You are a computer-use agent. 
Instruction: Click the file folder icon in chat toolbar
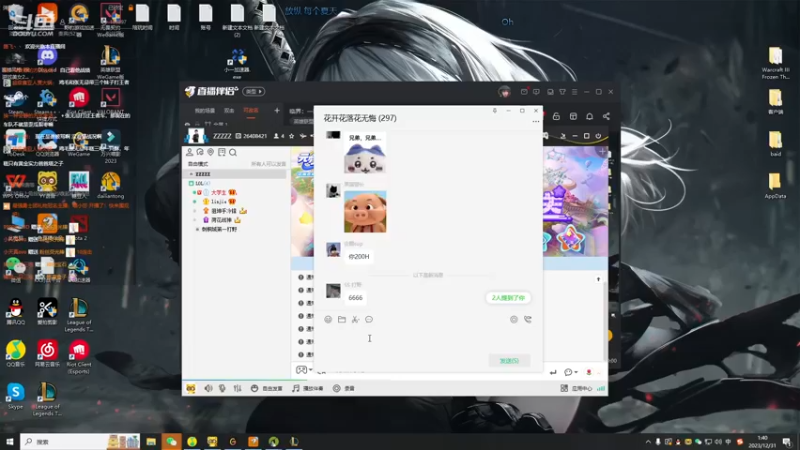tap(342, 319)
